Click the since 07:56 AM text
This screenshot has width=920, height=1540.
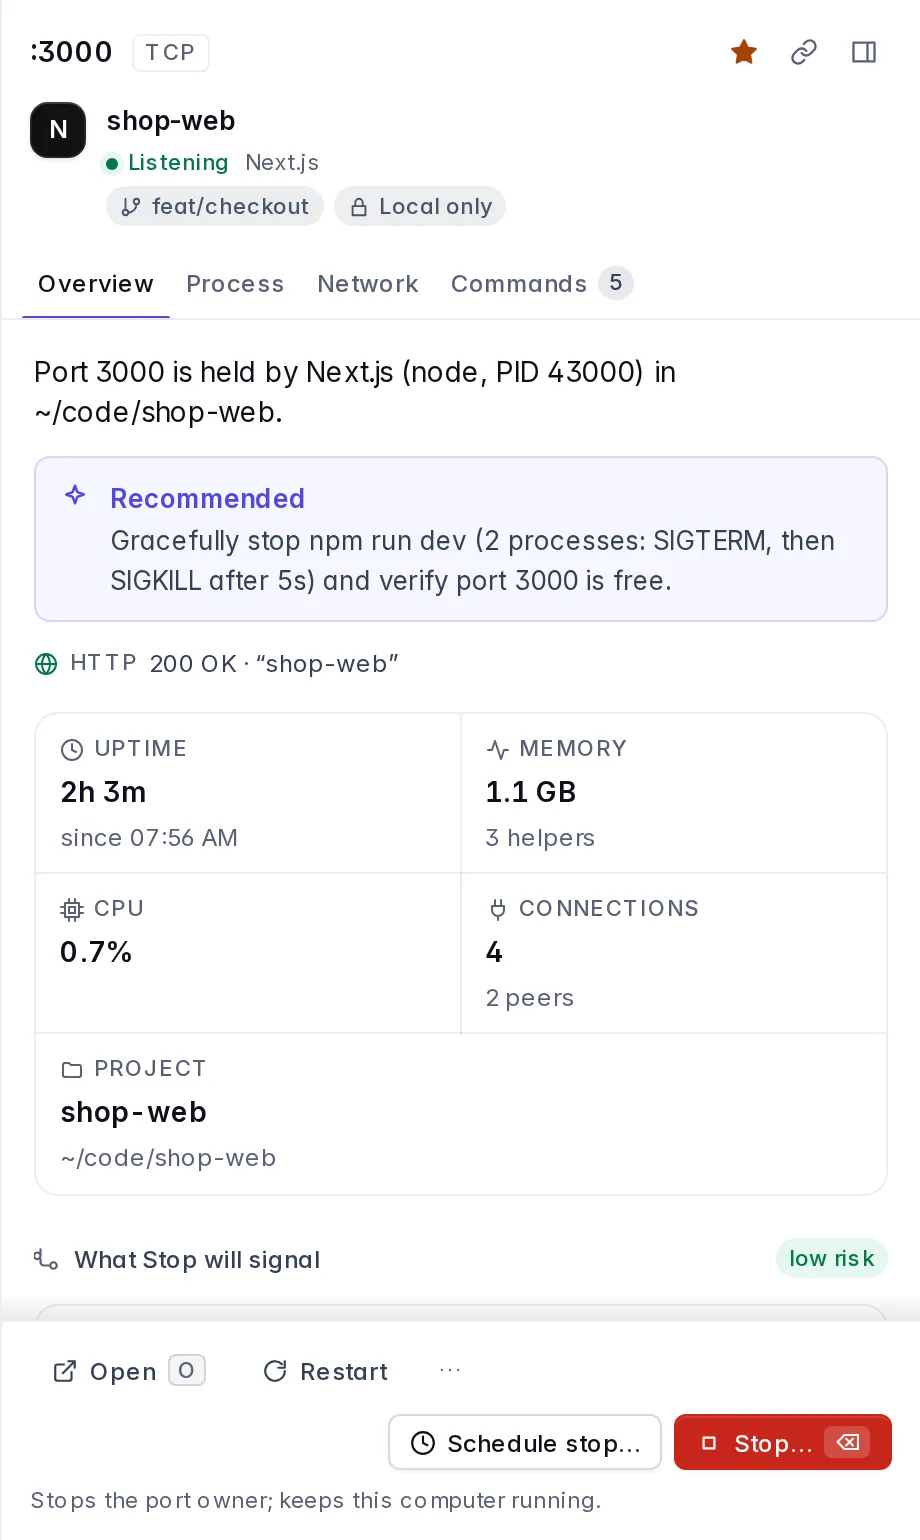point(149,838)
